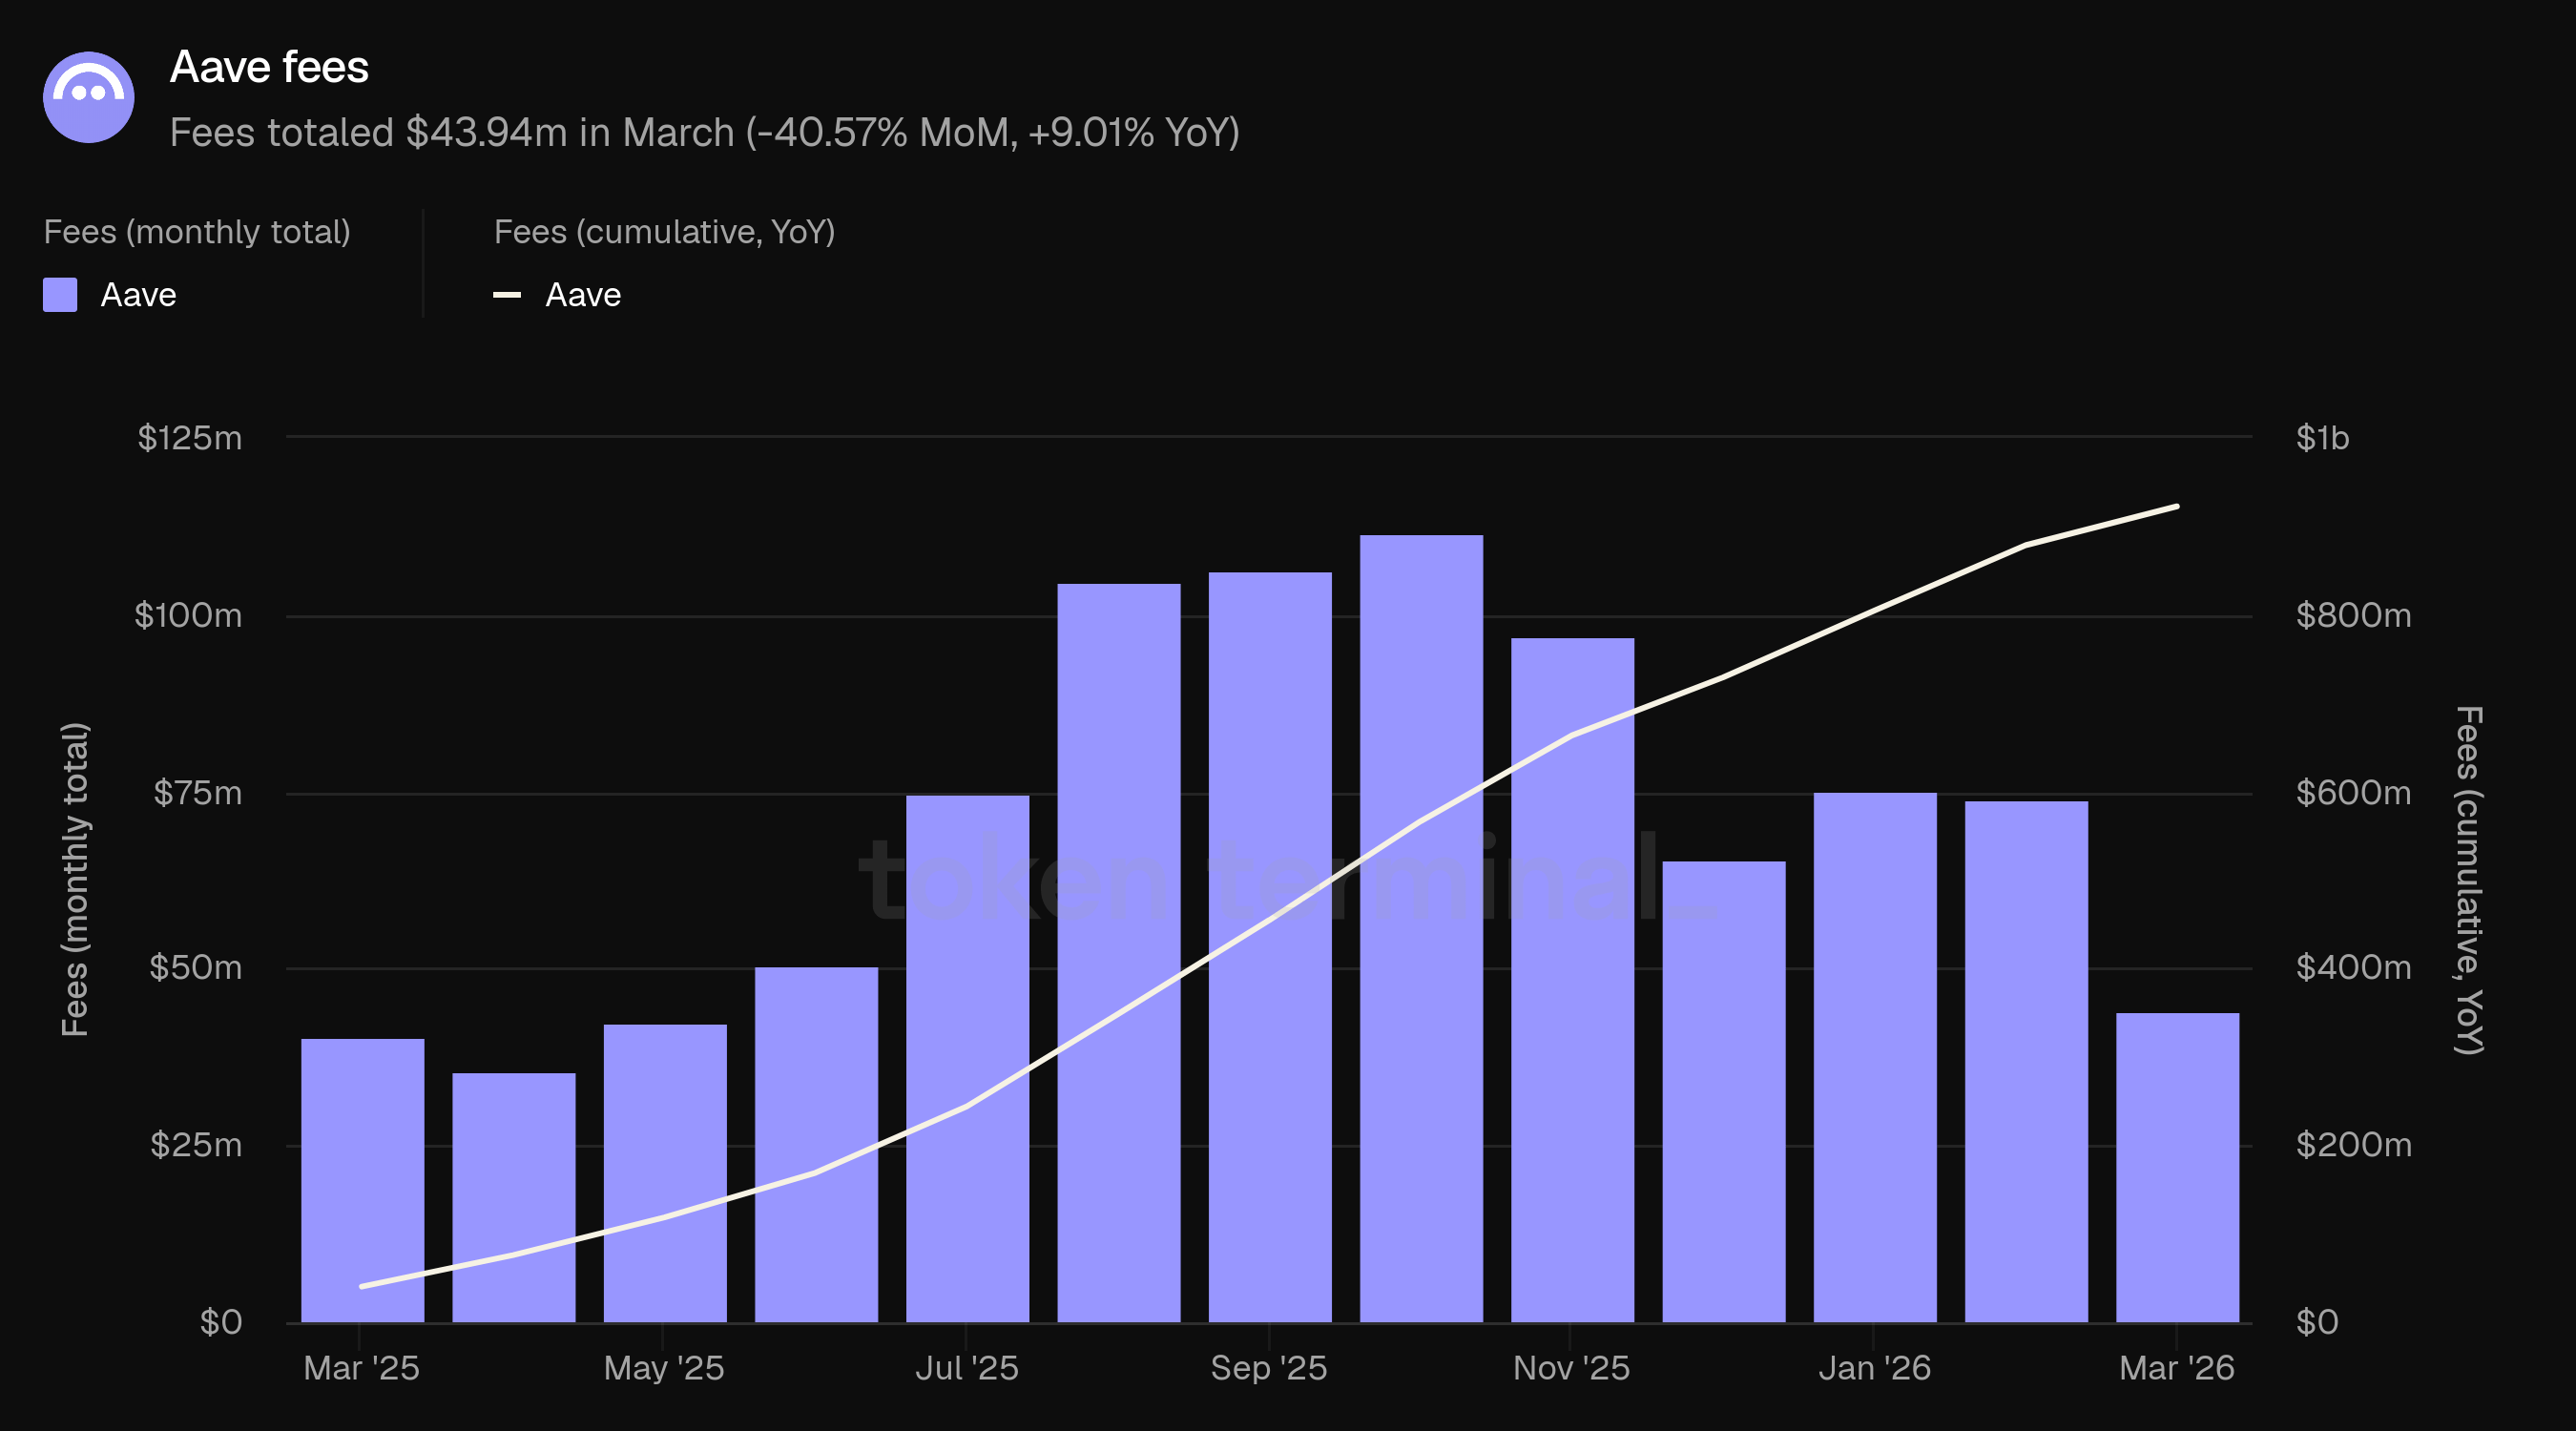Toggle the Aave cumulative YoY legend label
Screen dimensions: 2576x1431
(583, 295)
